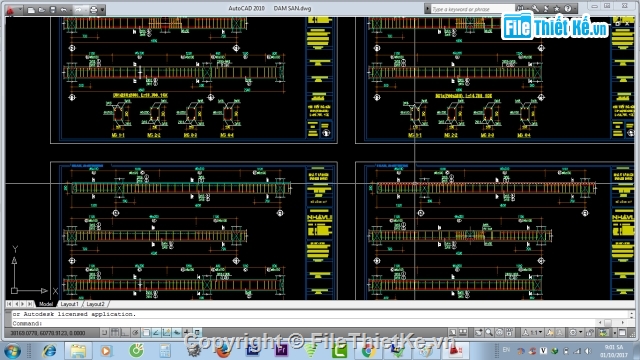Open Quick View Layouts icon
The image size is (640, 360).
(x=463, y=333)
